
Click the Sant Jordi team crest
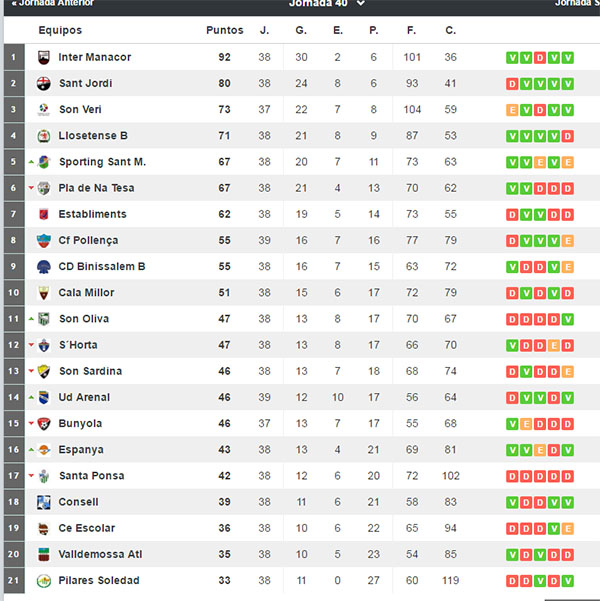pyautogui.click(x=44, y=84)
